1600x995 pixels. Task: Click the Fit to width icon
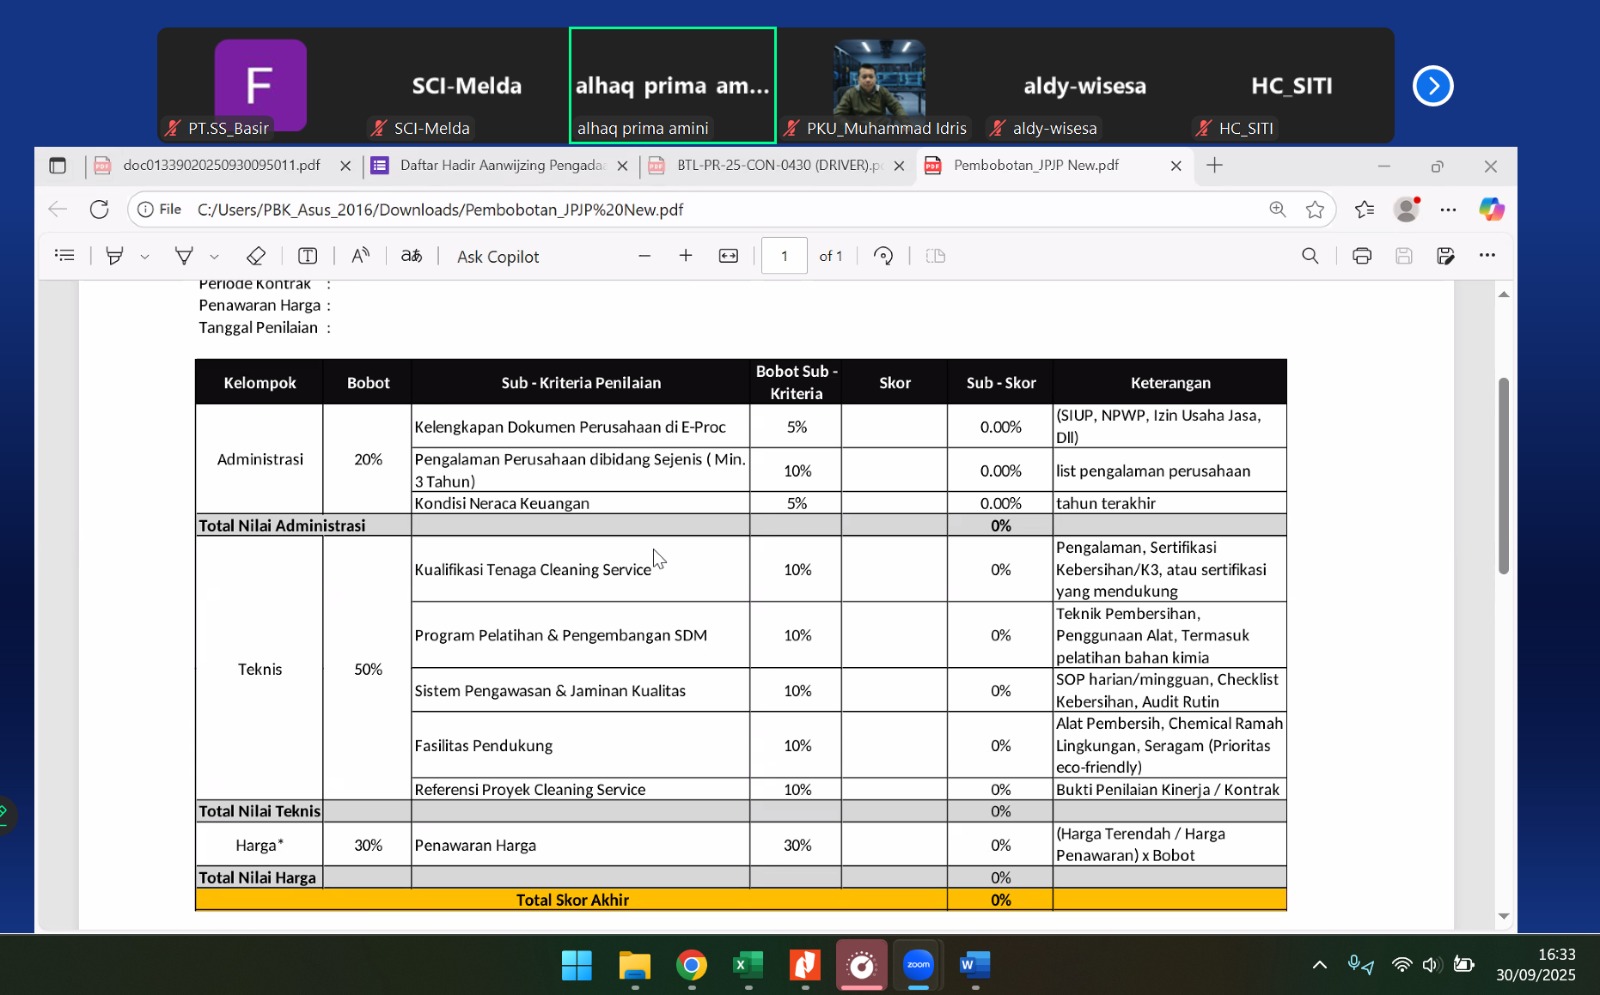pos(728,256)
